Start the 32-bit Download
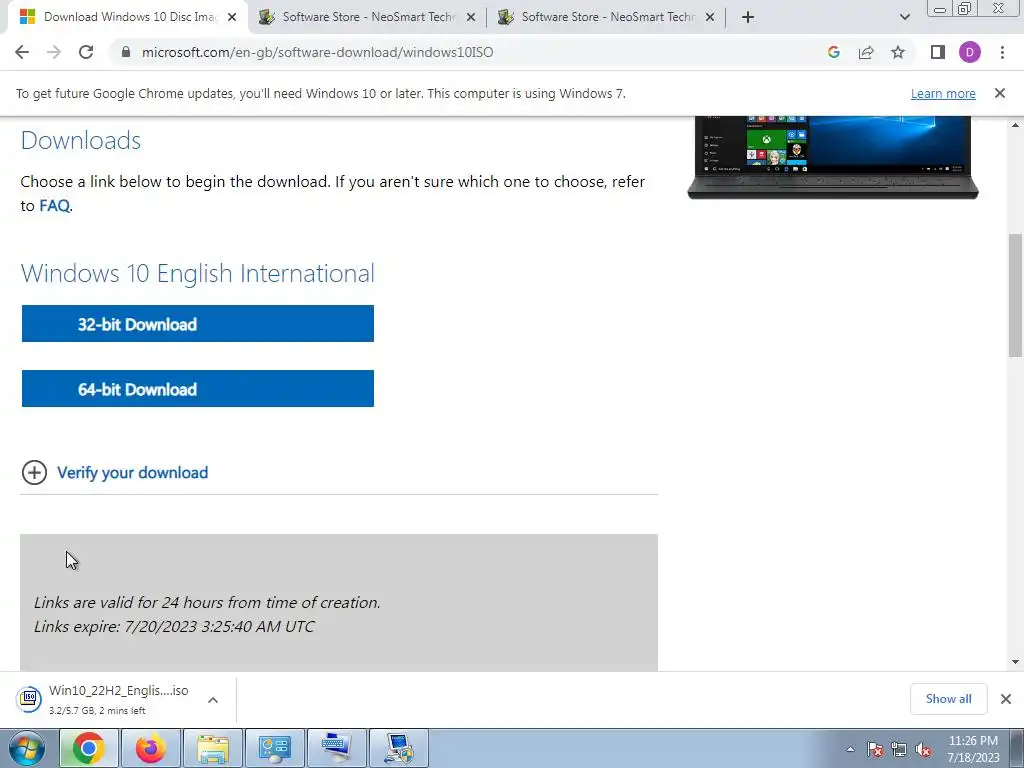Screen dimensions: 1024x768 coord(197,324)
